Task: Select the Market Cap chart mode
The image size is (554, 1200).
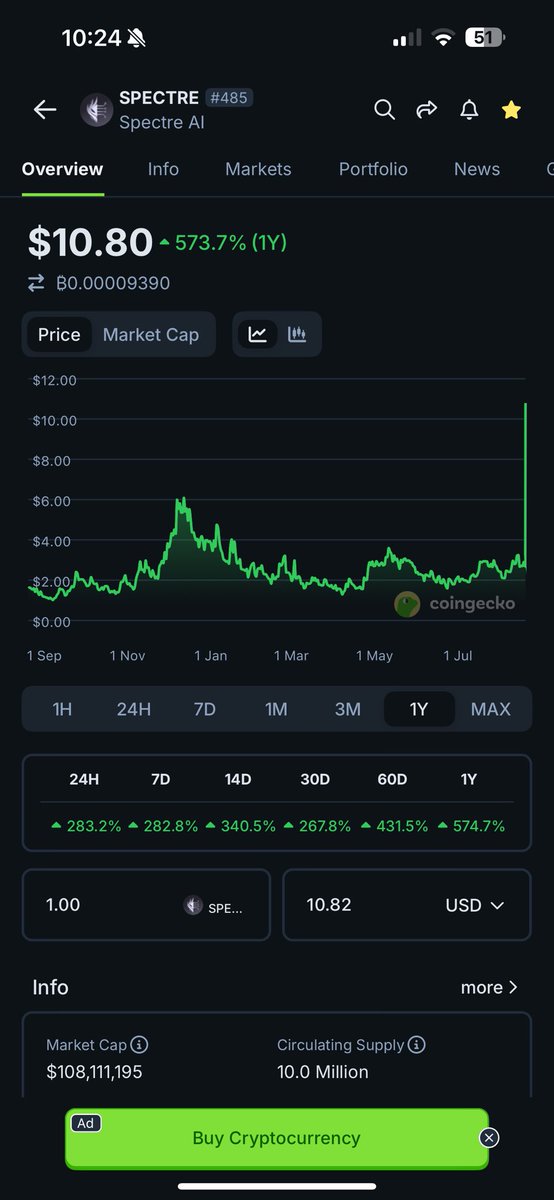Action: point(151,335)
